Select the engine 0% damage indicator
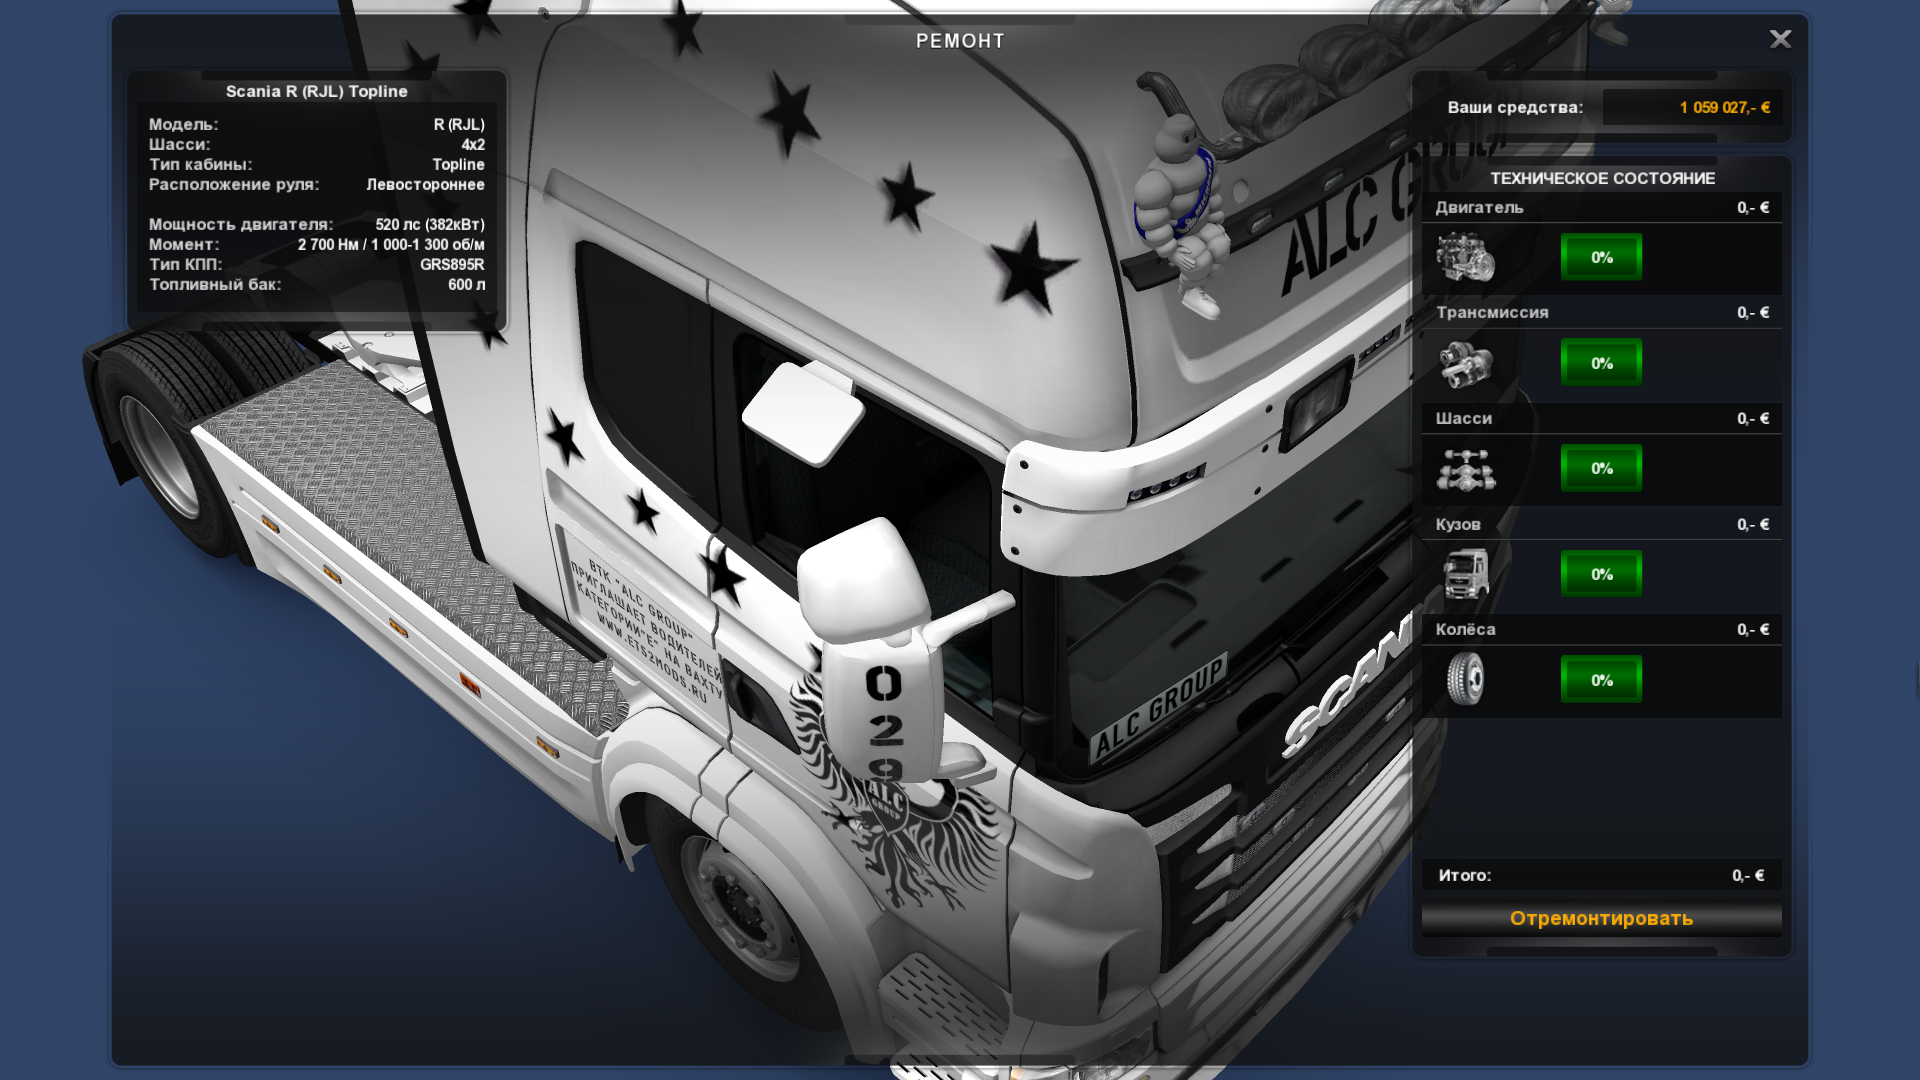Image resolution: width=1920 pixels, height=1080 pixels. (1601, 258)
